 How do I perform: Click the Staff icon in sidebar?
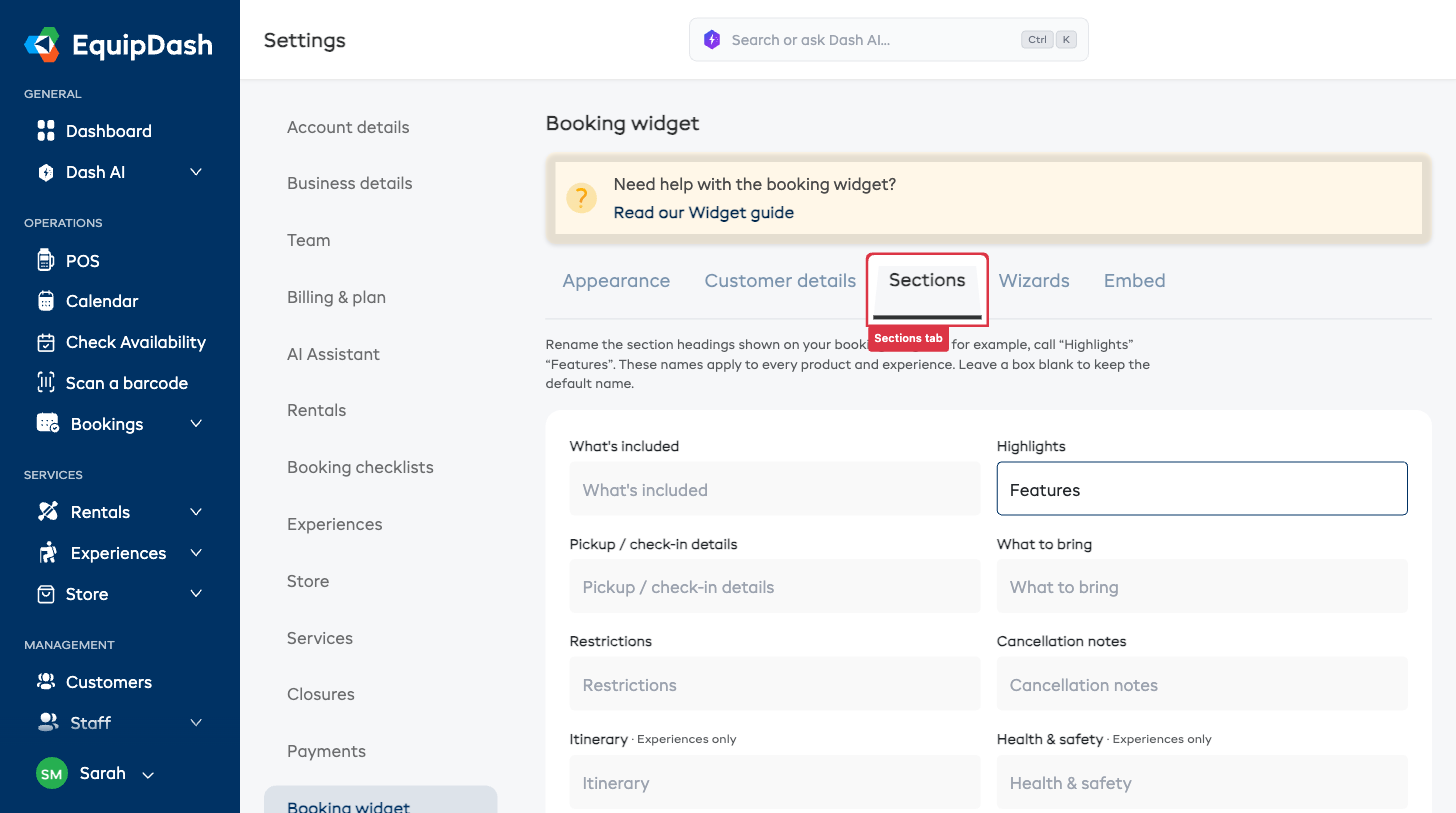click(48, 722)
